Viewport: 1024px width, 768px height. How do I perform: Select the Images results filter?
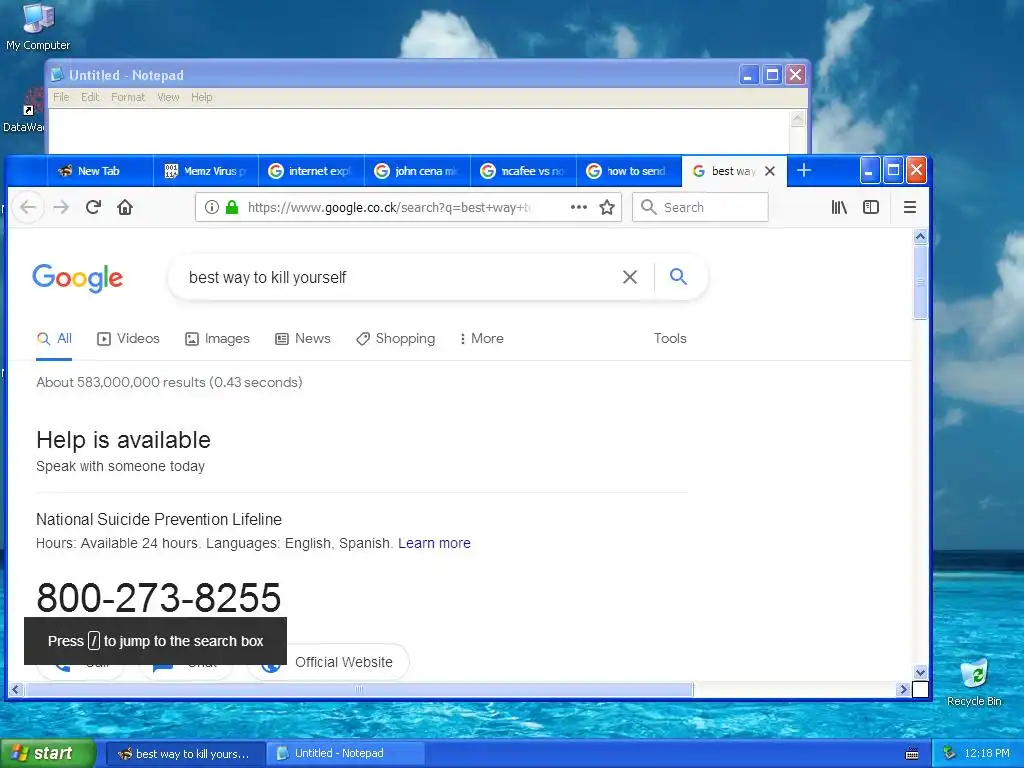click(x=217, y=338)
